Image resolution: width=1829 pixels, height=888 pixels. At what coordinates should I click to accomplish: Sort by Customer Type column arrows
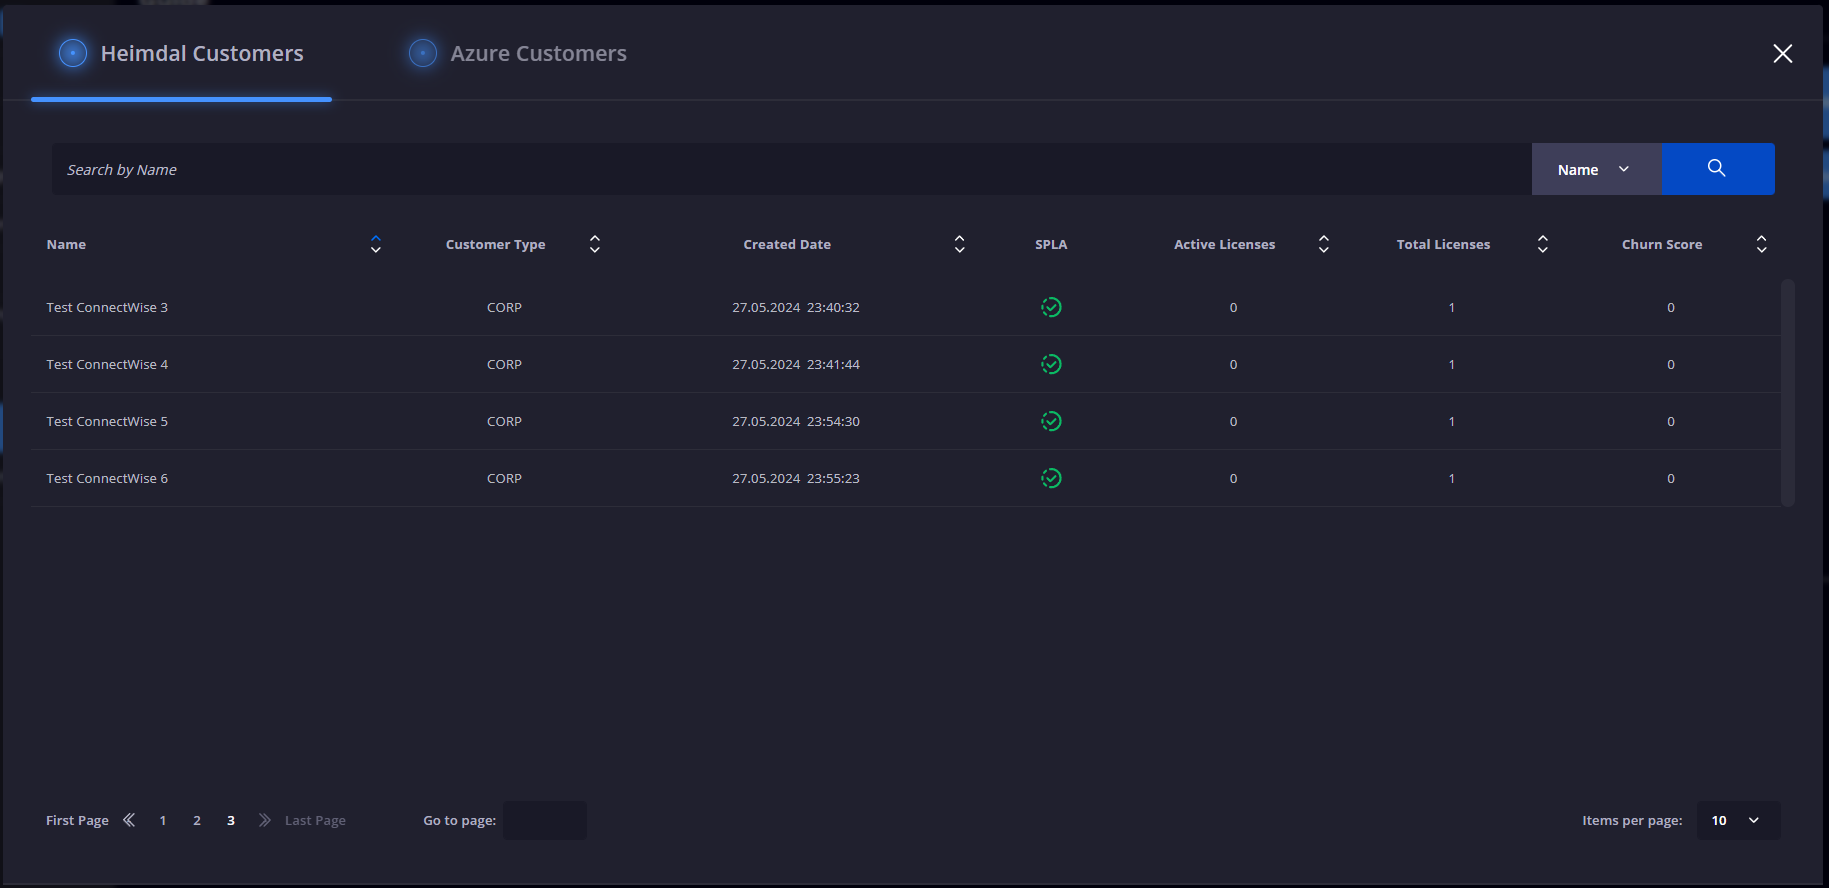(595, 244)
